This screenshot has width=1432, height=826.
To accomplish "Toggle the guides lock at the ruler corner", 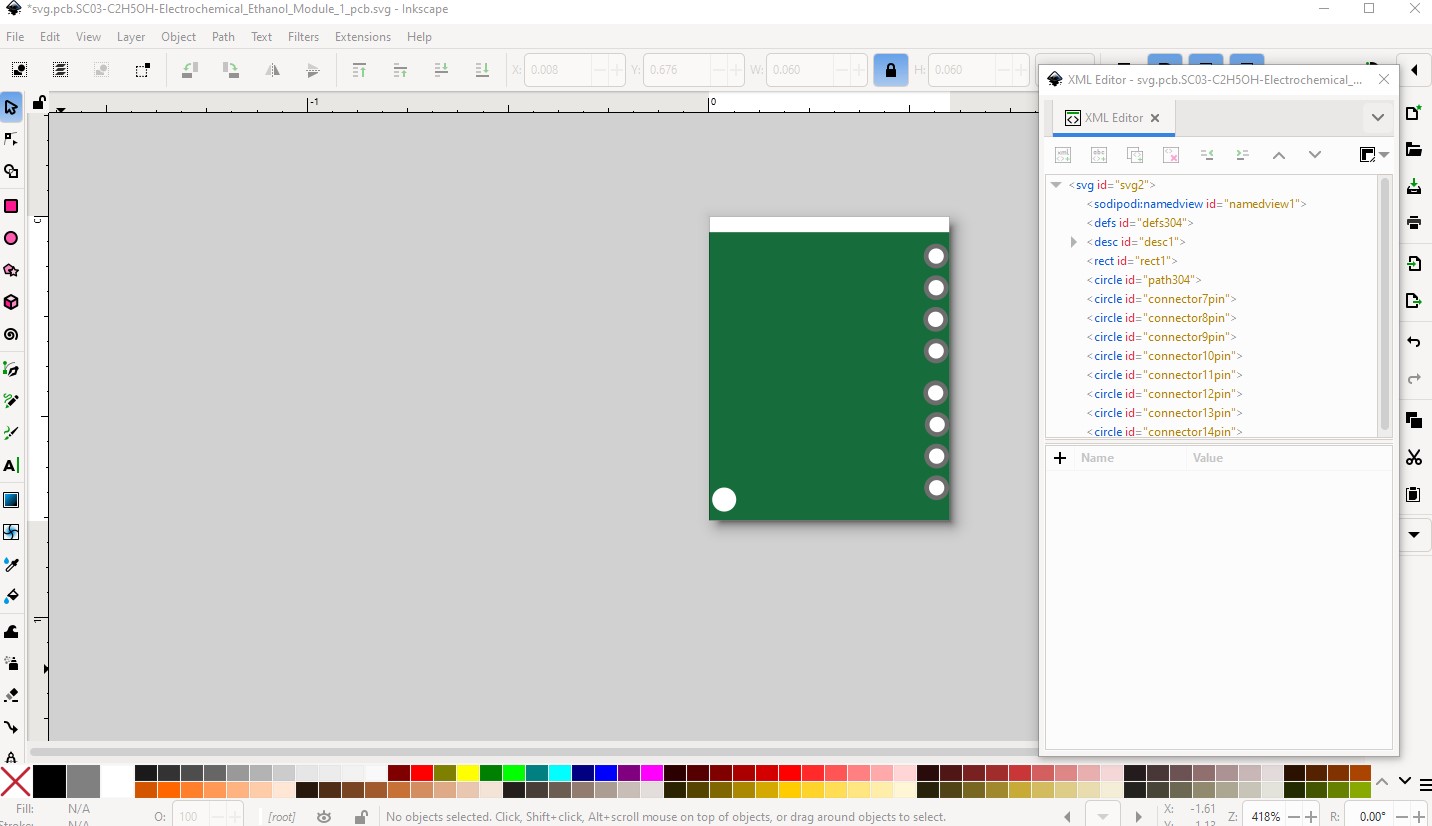I will (x=38, y=102).
